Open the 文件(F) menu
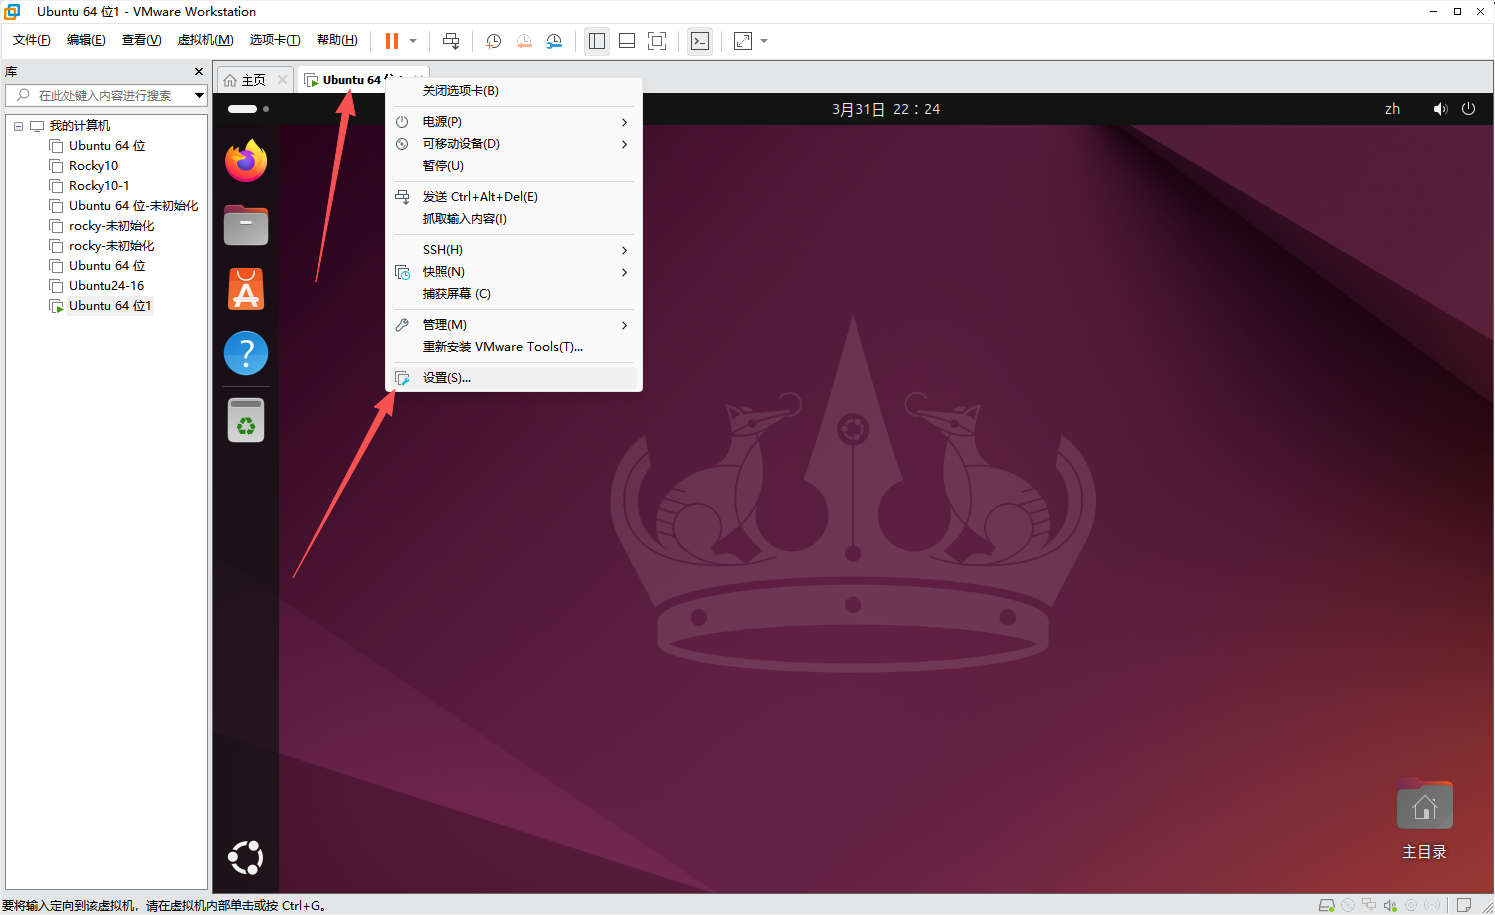 pyautogui.click(x=32, y=40)
